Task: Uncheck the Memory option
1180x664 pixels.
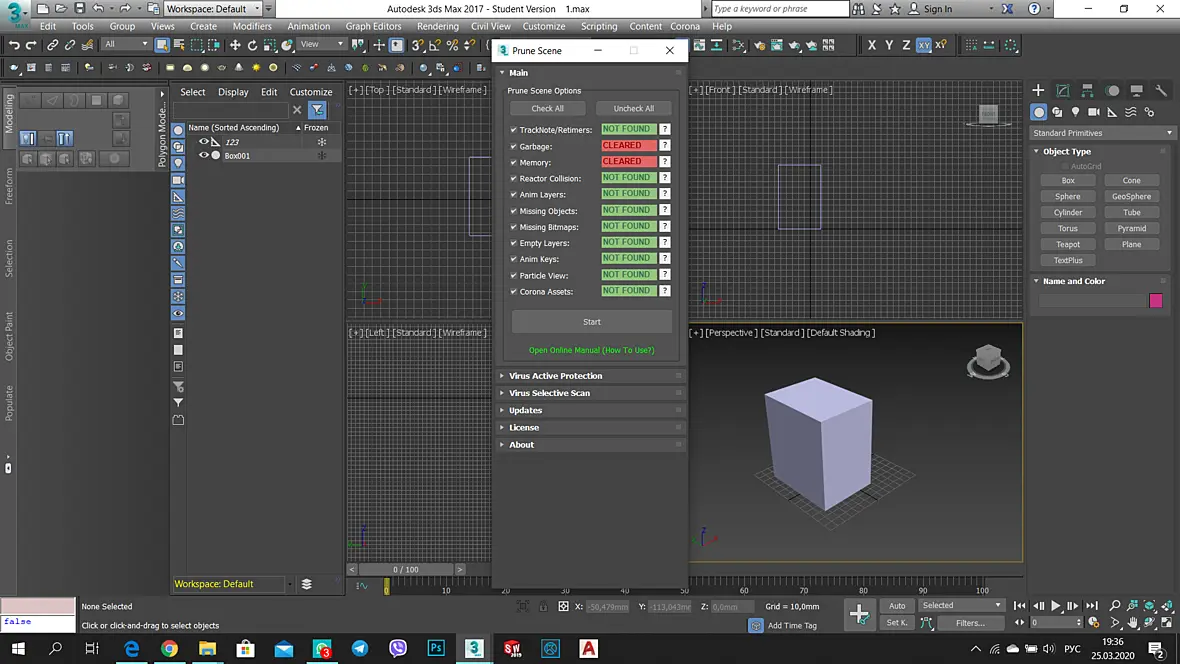Action: tap(514, 162)
